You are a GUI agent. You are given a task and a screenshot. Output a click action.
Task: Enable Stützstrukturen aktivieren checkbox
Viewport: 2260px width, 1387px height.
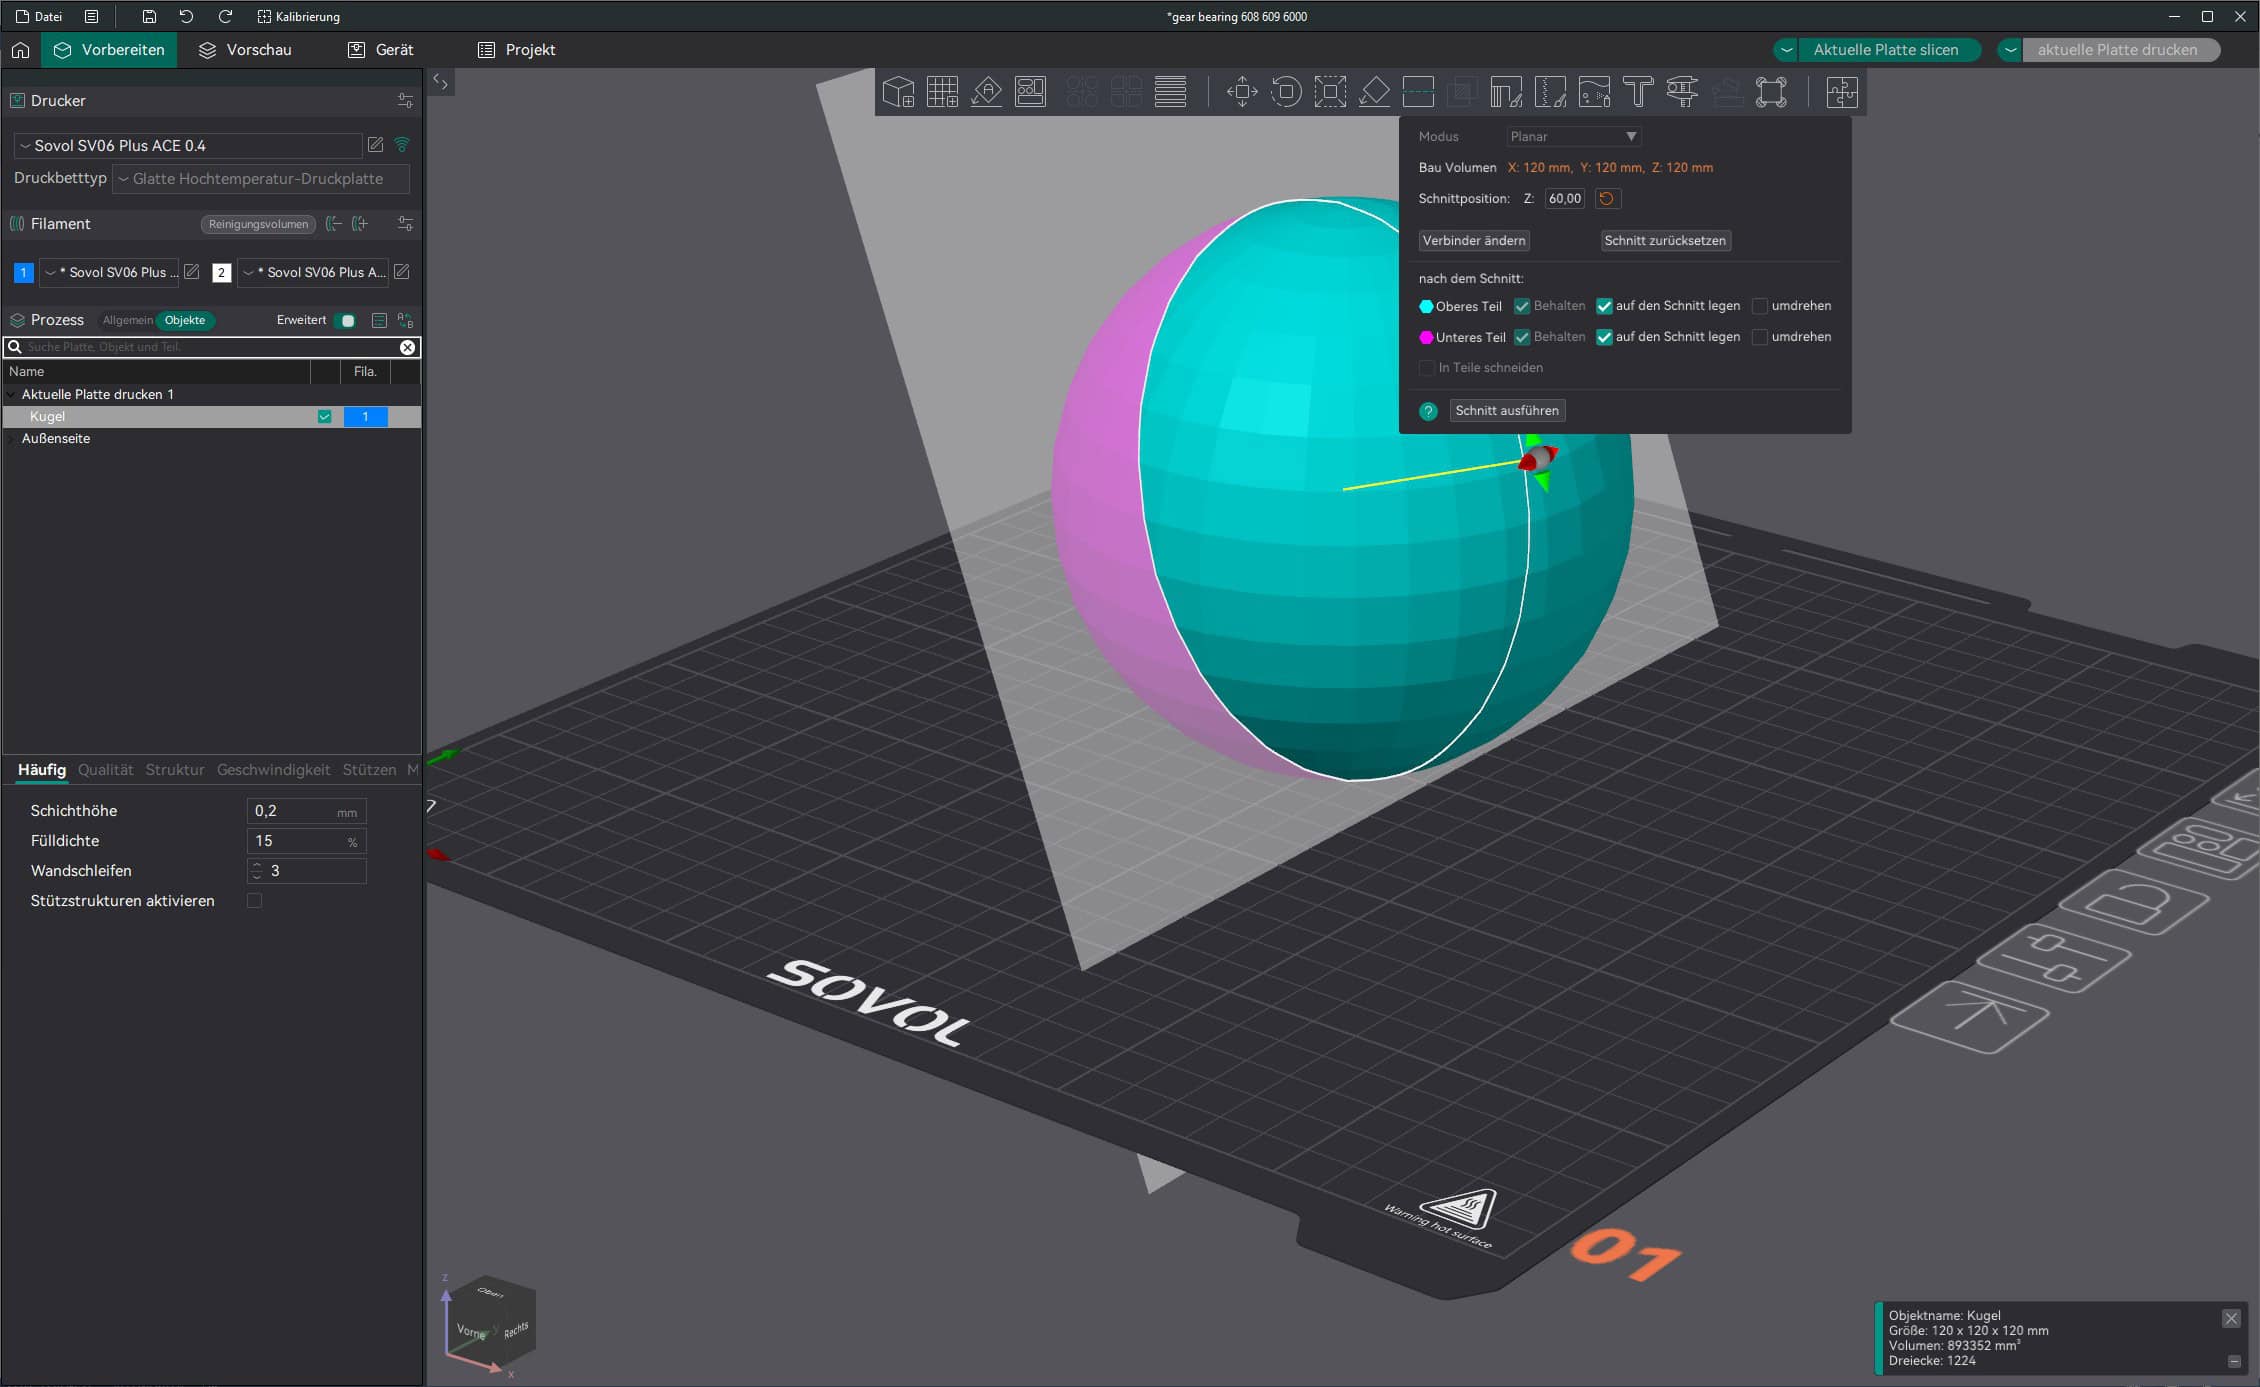pos(255,901)
